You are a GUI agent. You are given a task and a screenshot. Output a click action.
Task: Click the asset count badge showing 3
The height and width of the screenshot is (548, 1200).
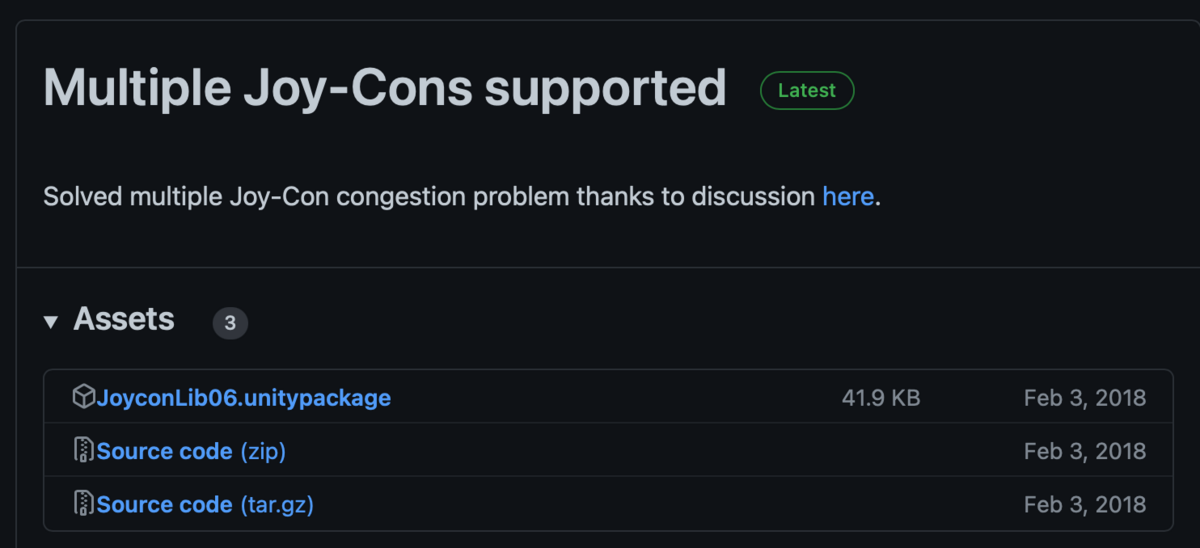230,323
